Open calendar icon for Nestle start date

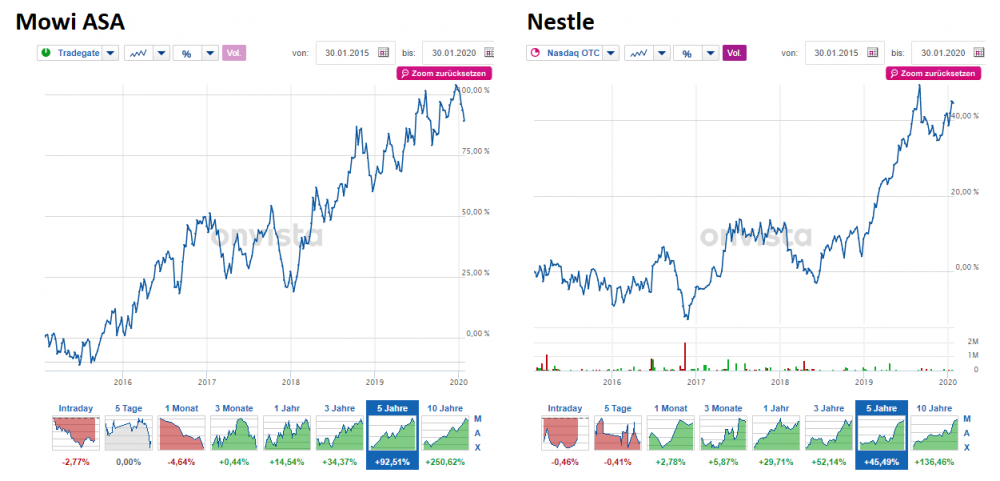tap(872, 53)
